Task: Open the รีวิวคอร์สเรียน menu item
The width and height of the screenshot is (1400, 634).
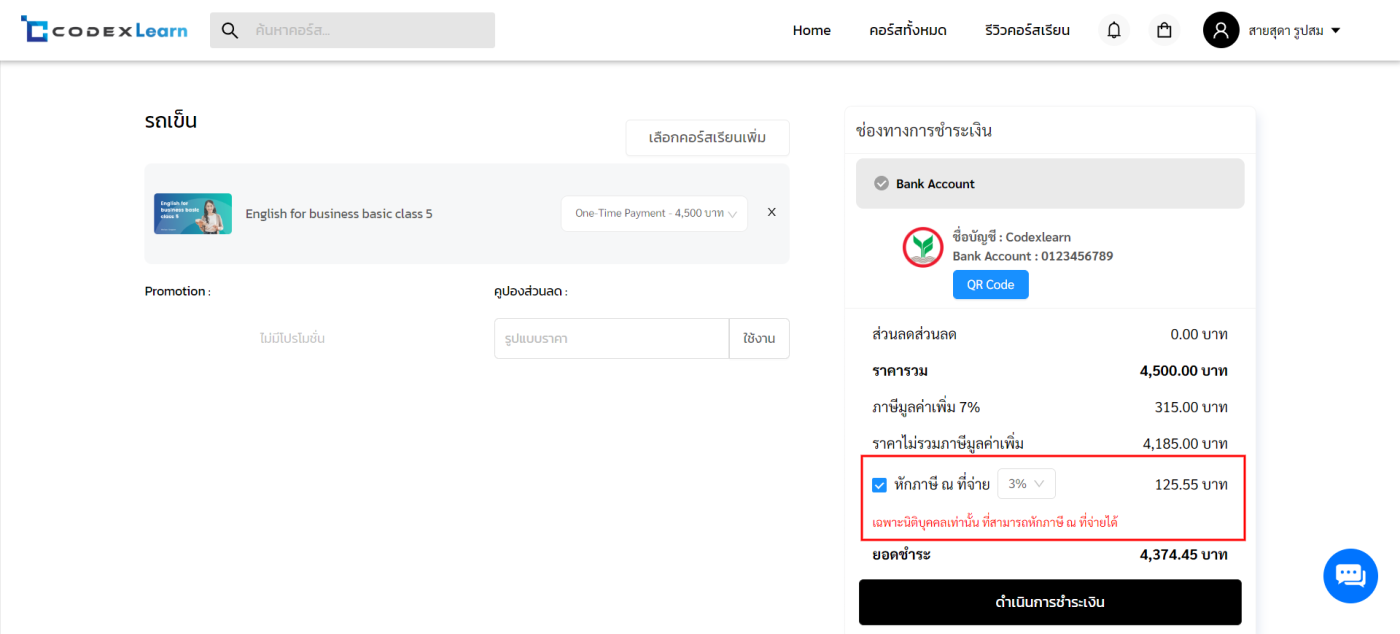Action: (x=1026, y=30)
